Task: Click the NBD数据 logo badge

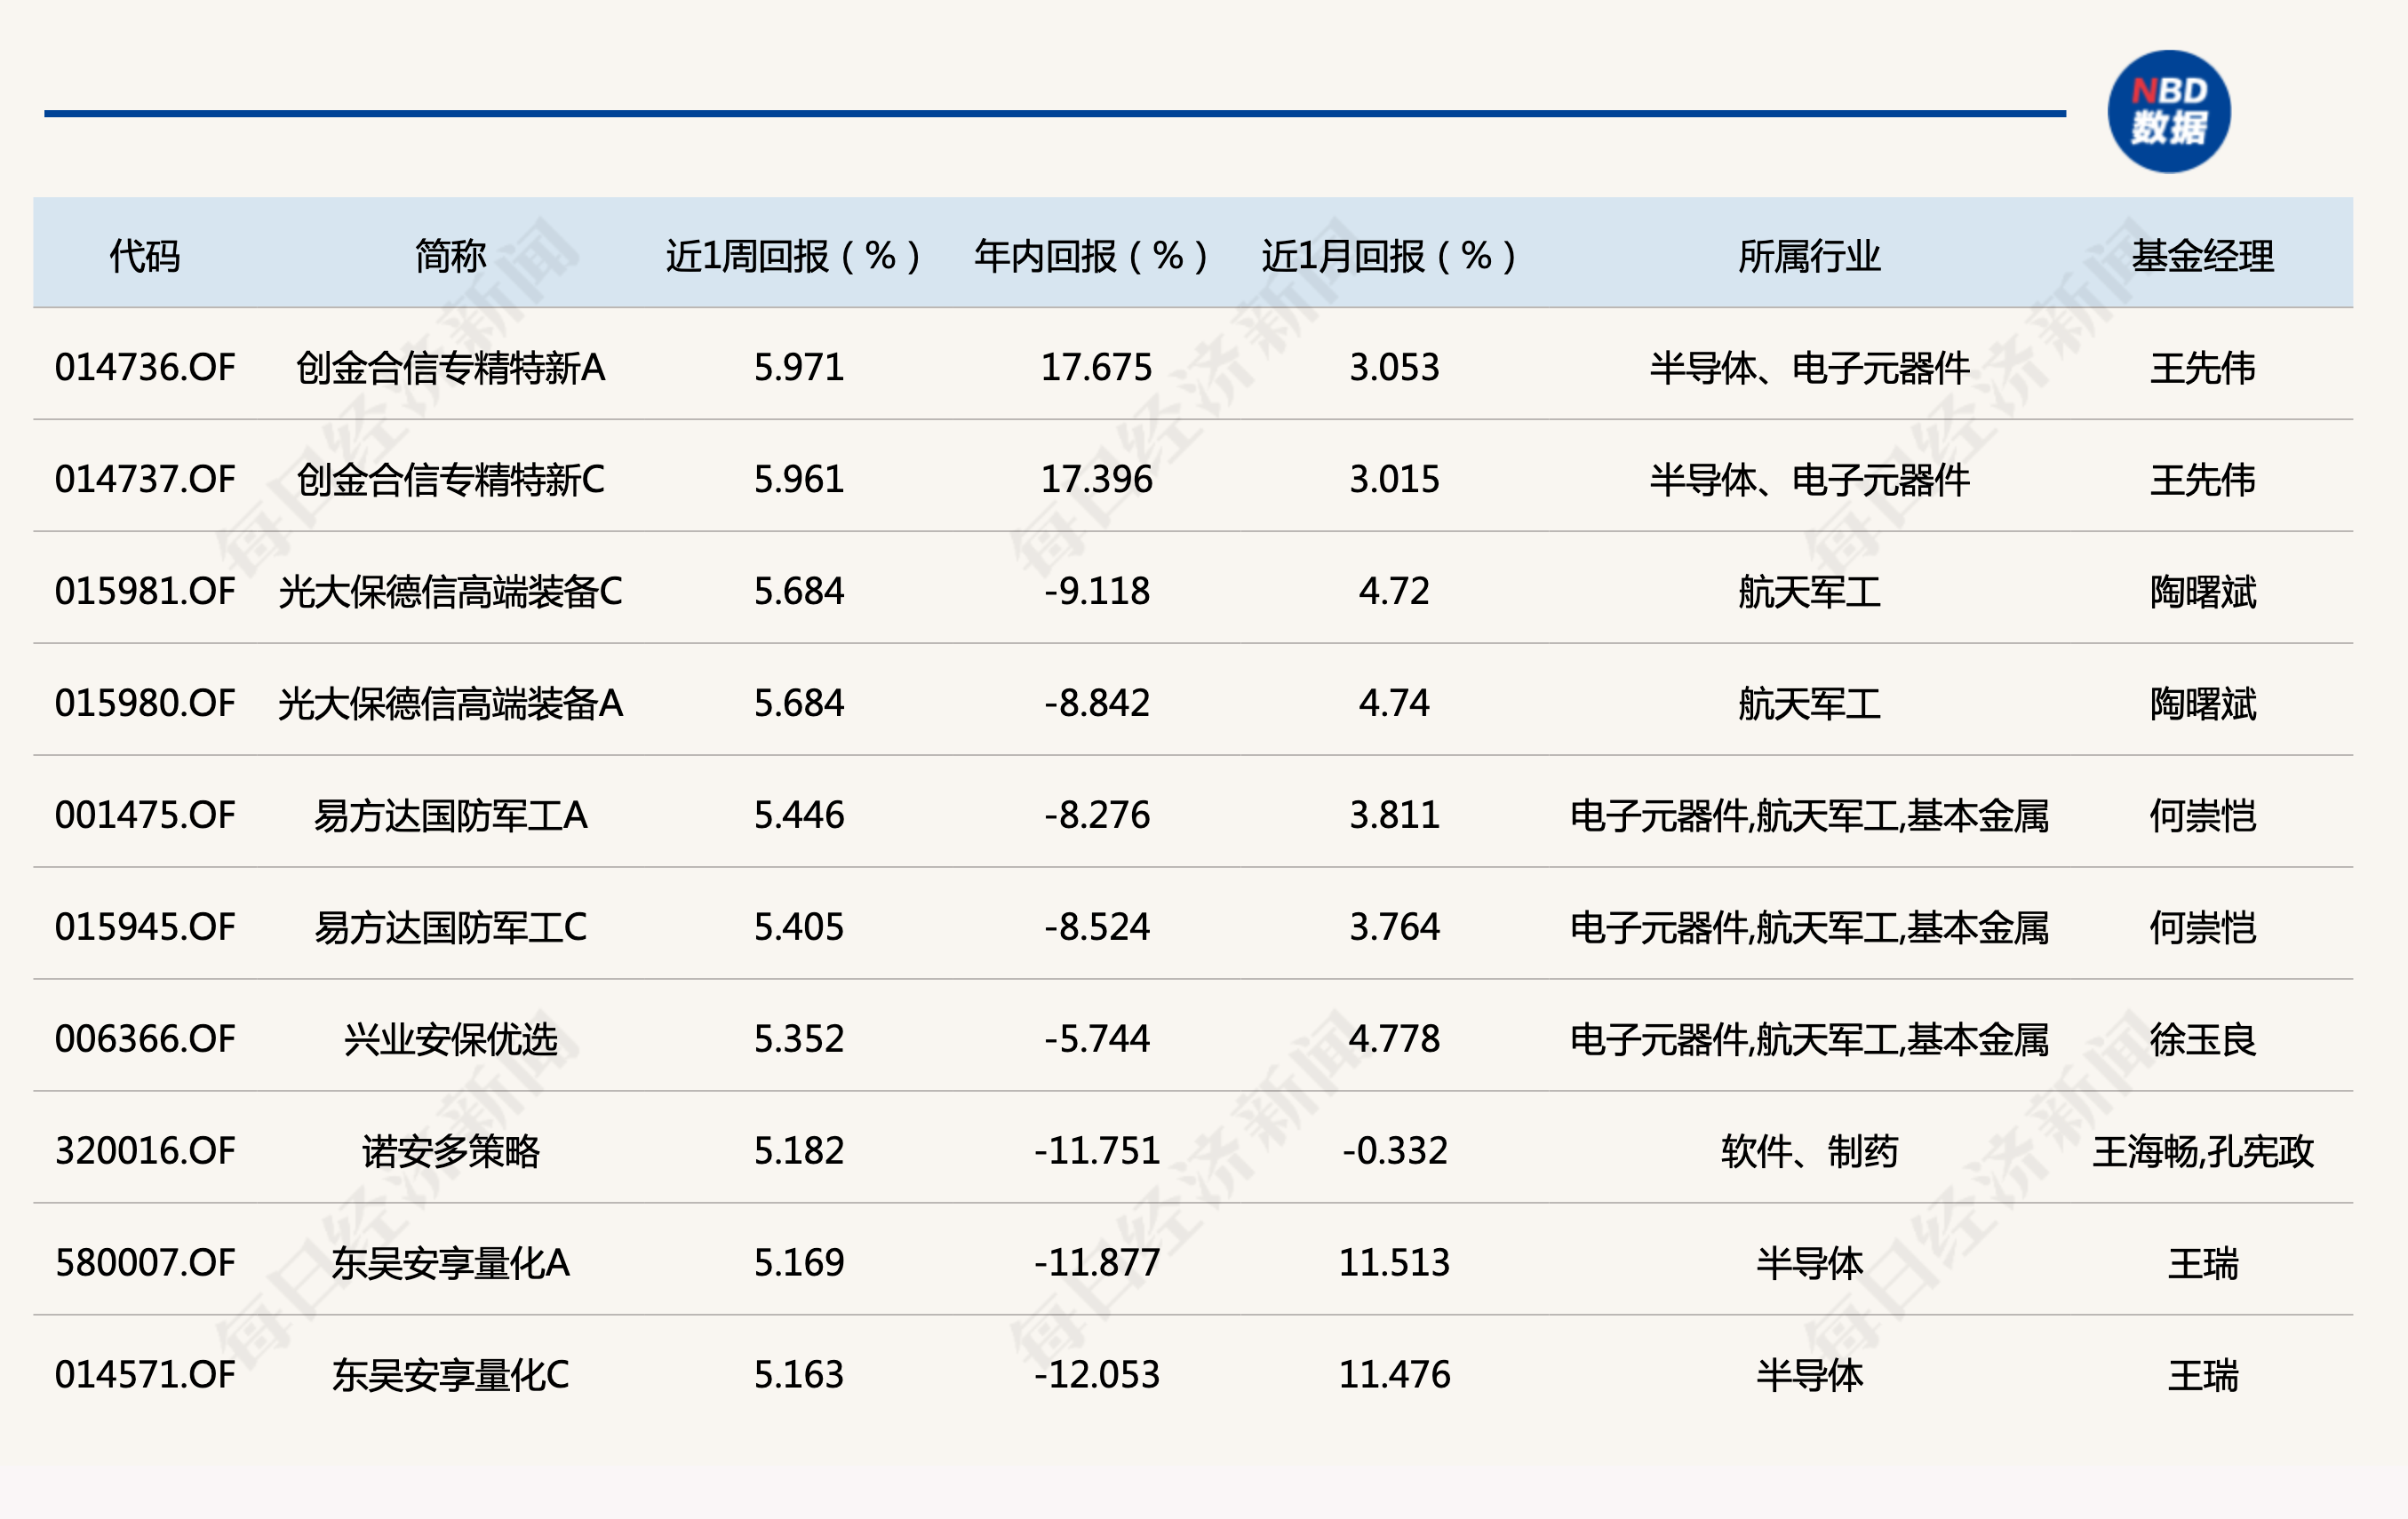Action: pos(2168,111)
